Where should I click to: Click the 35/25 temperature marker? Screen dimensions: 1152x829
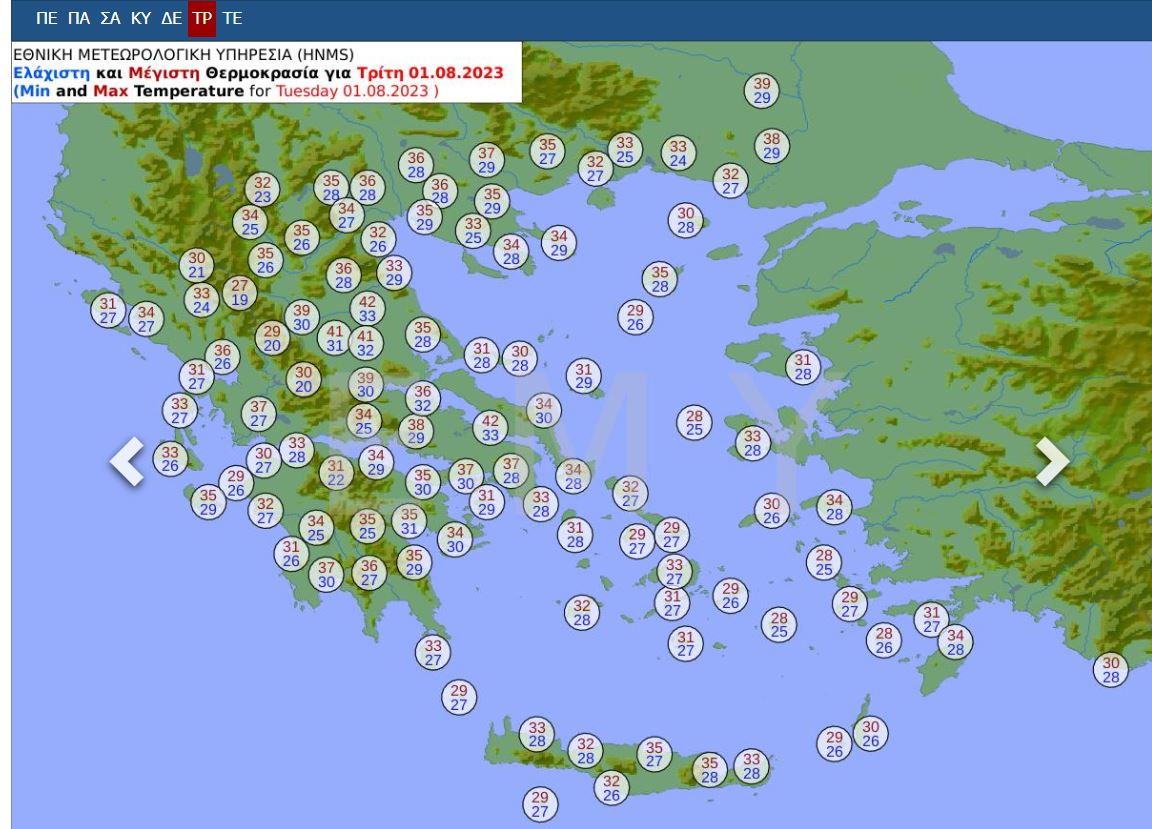(367, 526)
